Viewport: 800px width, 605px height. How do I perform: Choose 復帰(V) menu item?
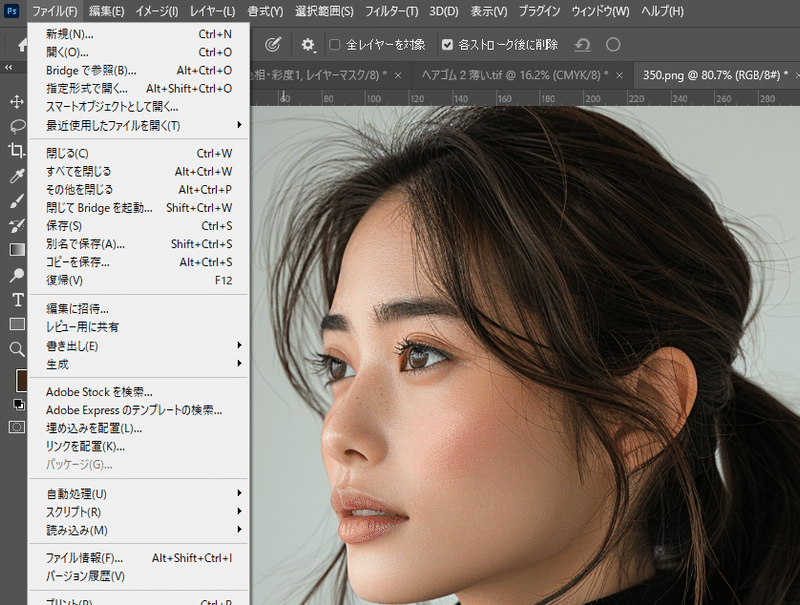[138, 280]
